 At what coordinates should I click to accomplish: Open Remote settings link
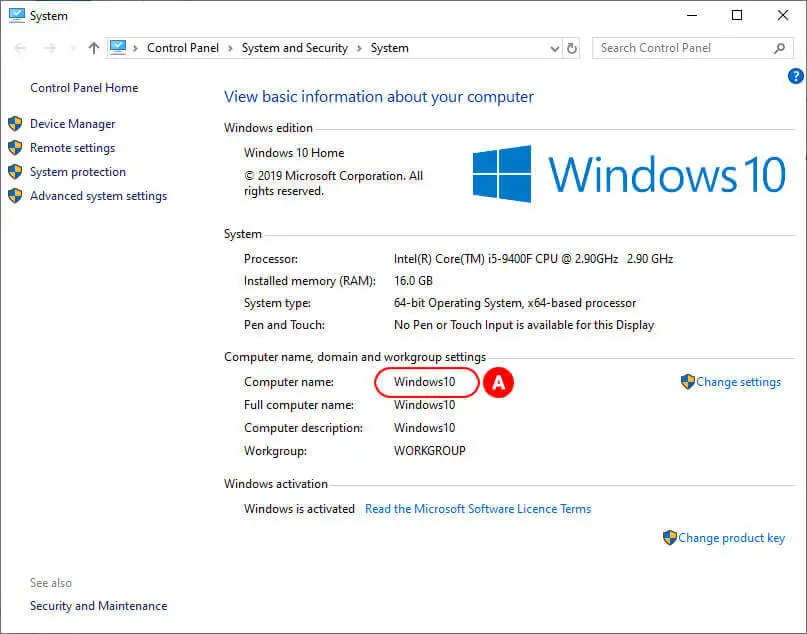73,148
